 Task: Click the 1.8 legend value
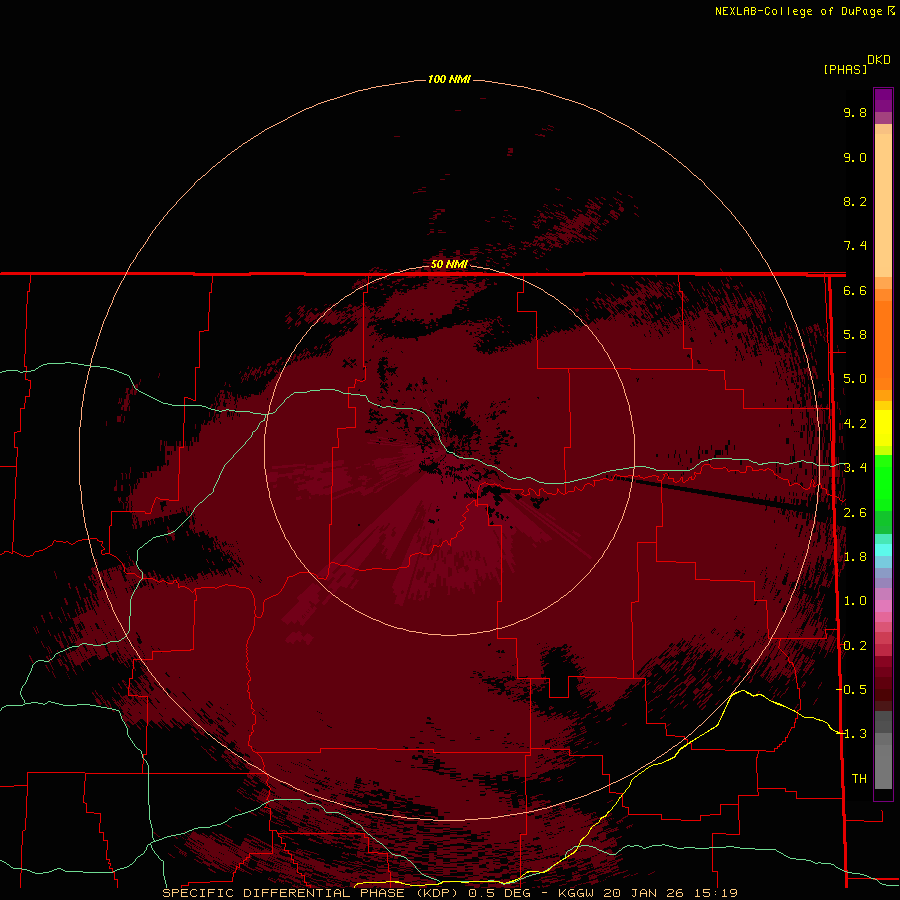(855, 557)
